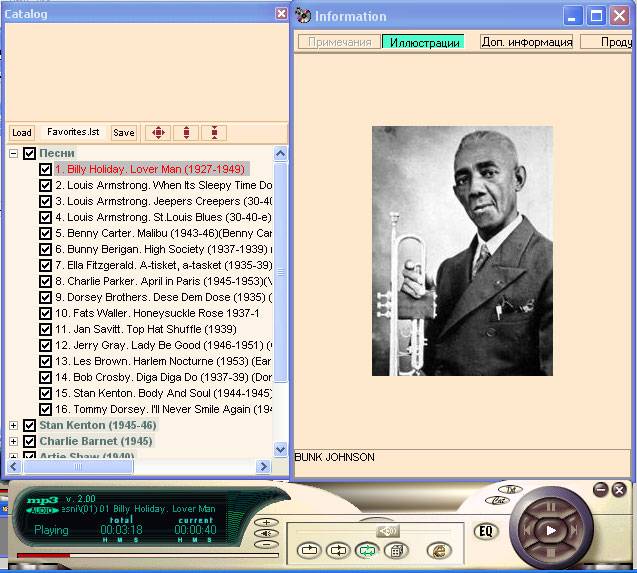
Task: Uncheck the Песни folder checkbox
Action: [29, 153]
